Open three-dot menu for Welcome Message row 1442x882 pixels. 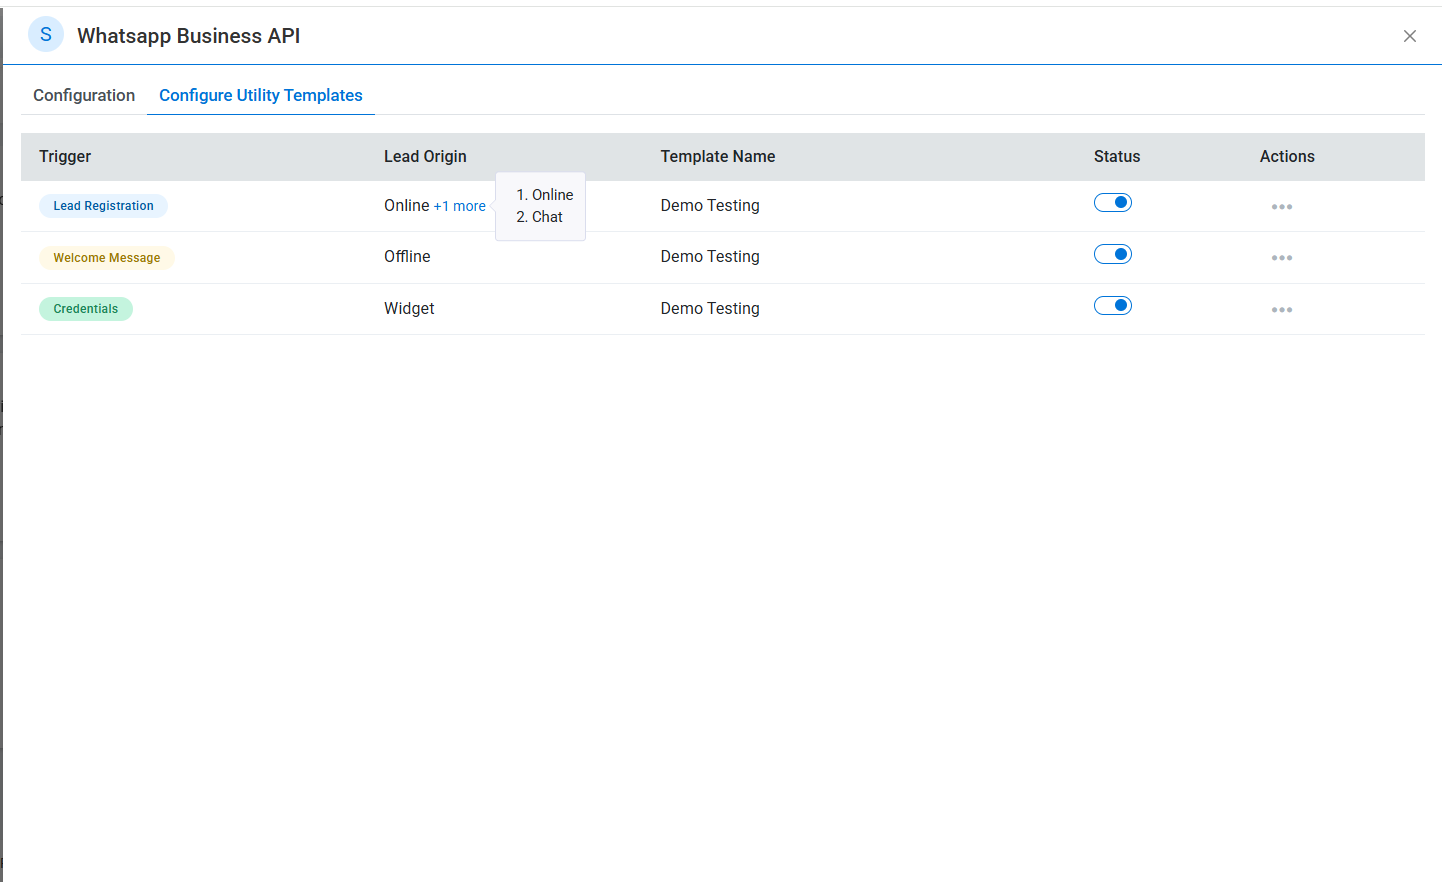(1281, 258)
